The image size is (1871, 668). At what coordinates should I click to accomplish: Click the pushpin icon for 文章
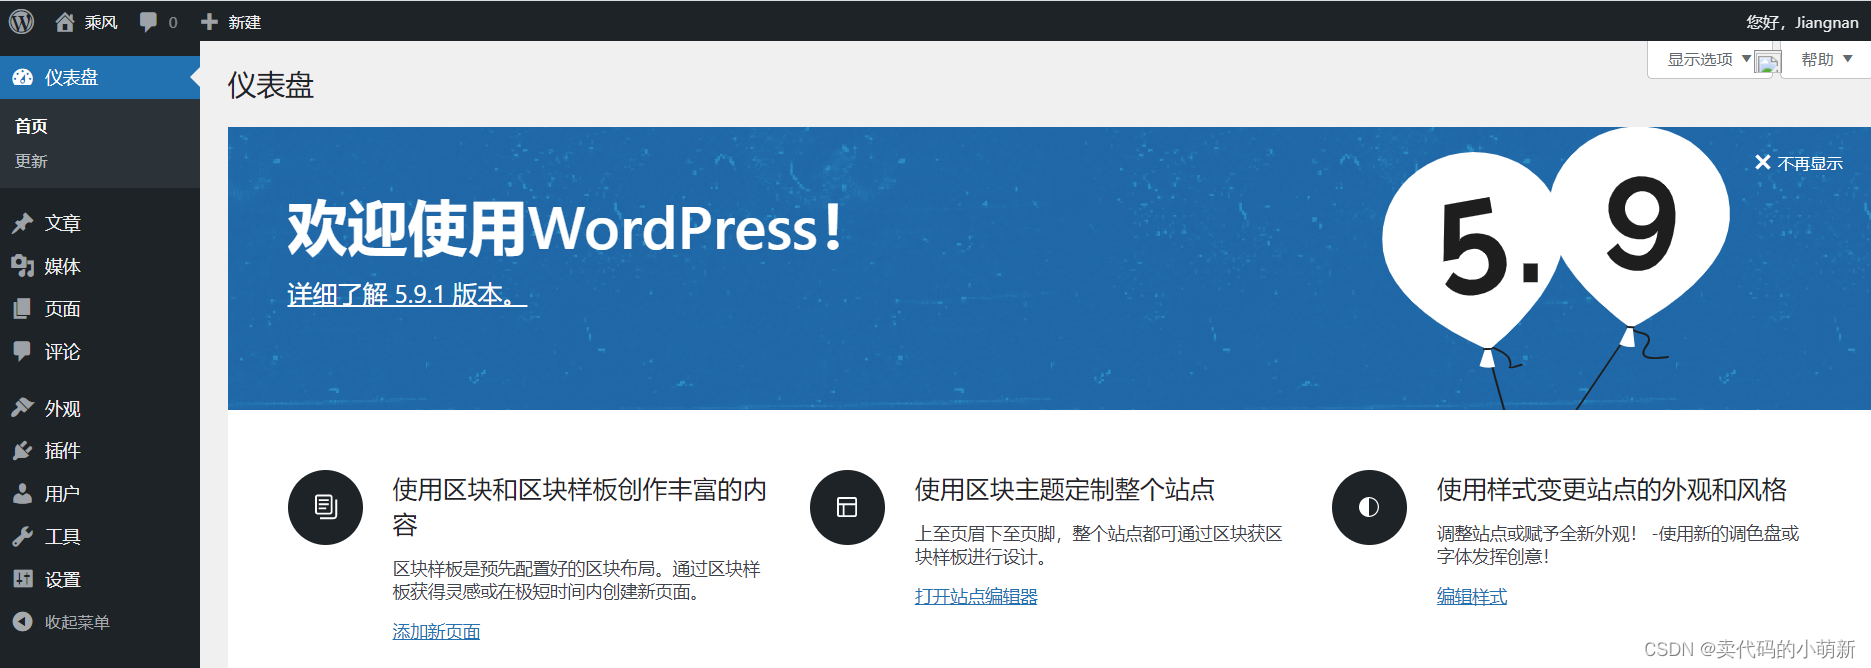pyautogui.click(x=23, y=223)
